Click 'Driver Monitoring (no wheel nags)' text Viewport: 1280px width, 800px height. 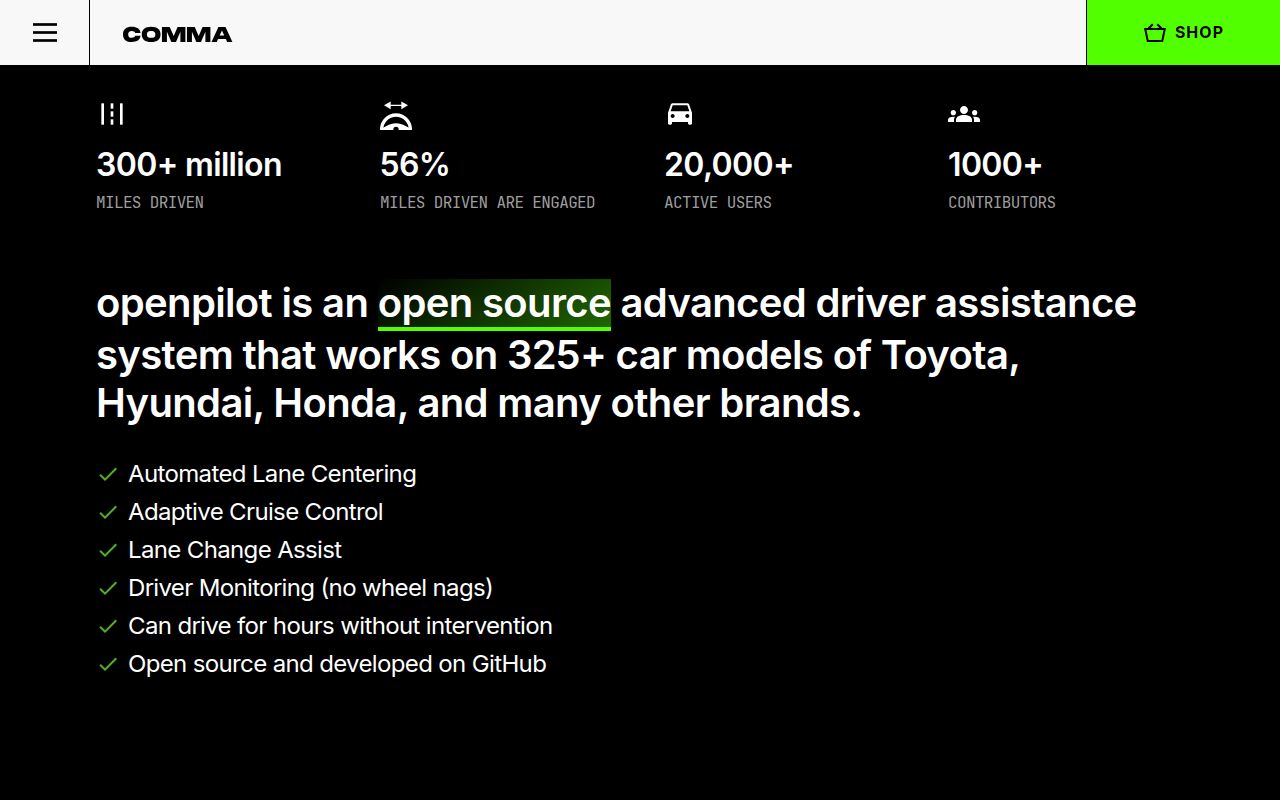click(310, 588)
